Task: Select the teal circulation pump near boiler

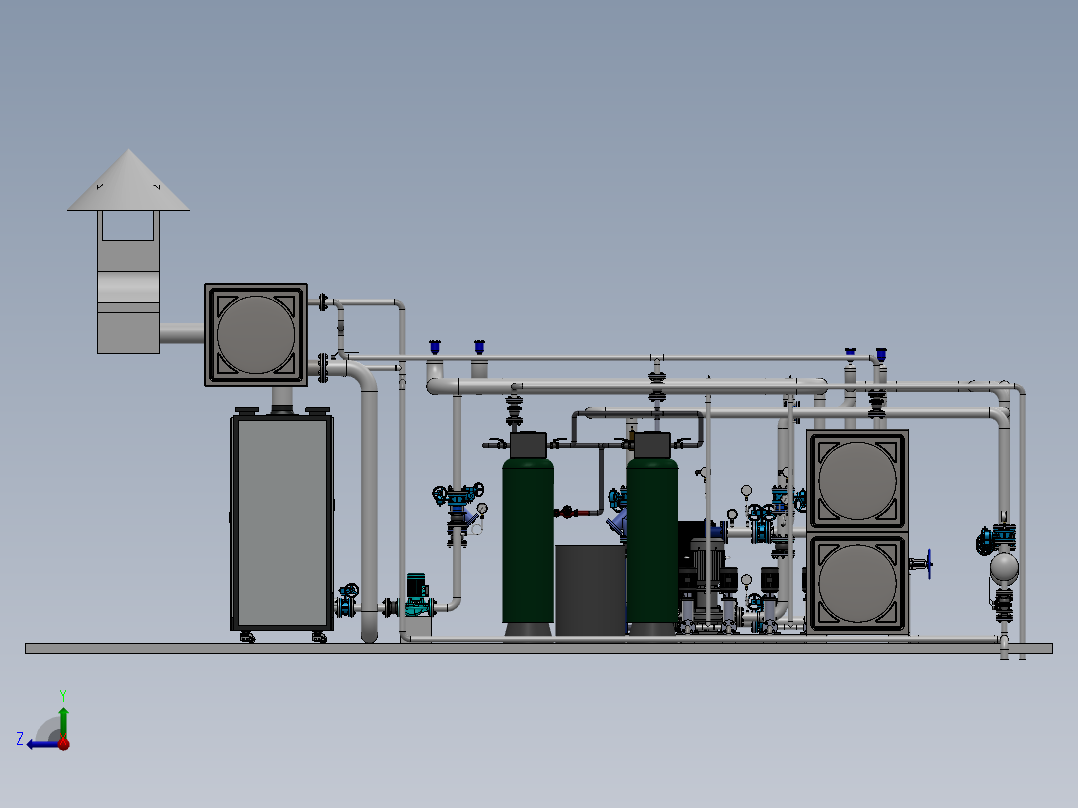Action: [417, 596]
